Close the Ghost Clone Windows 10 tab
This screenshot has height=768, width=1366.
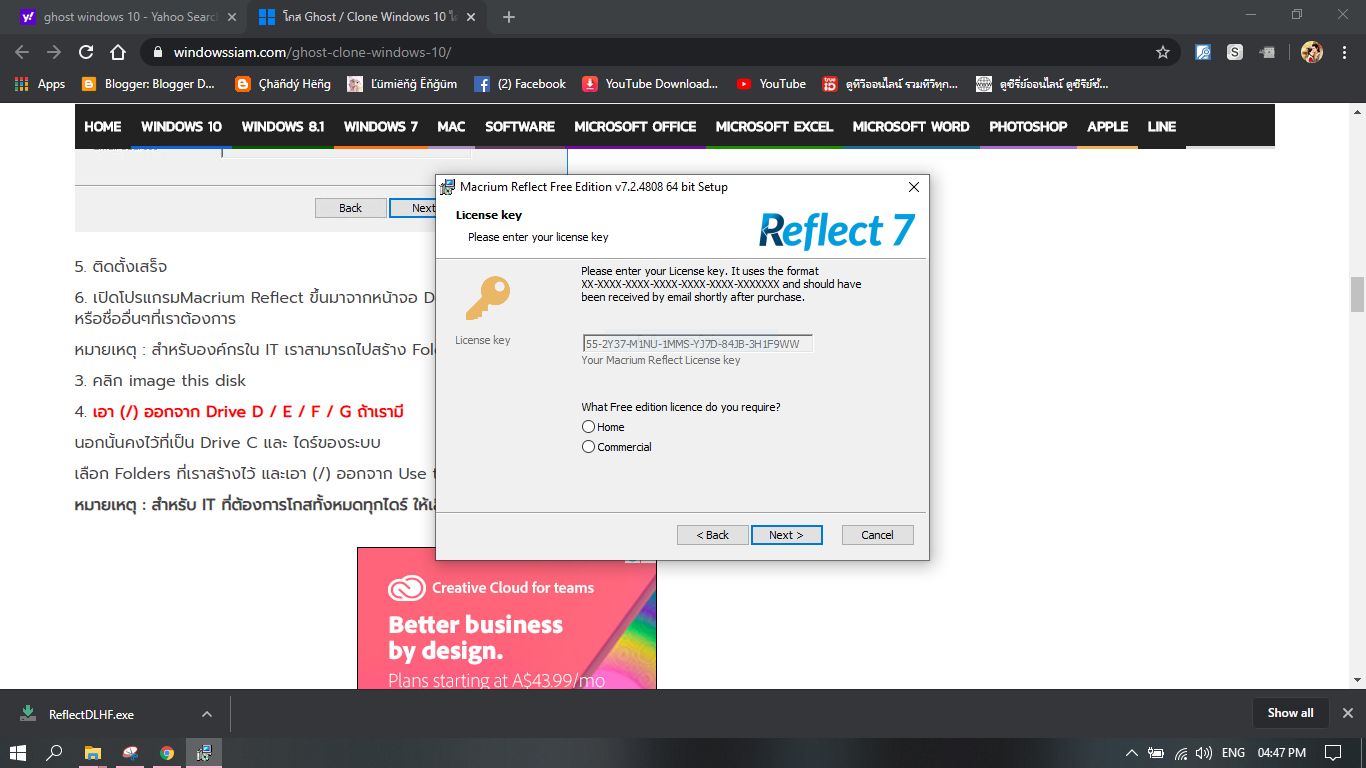(x=470, y=17)
